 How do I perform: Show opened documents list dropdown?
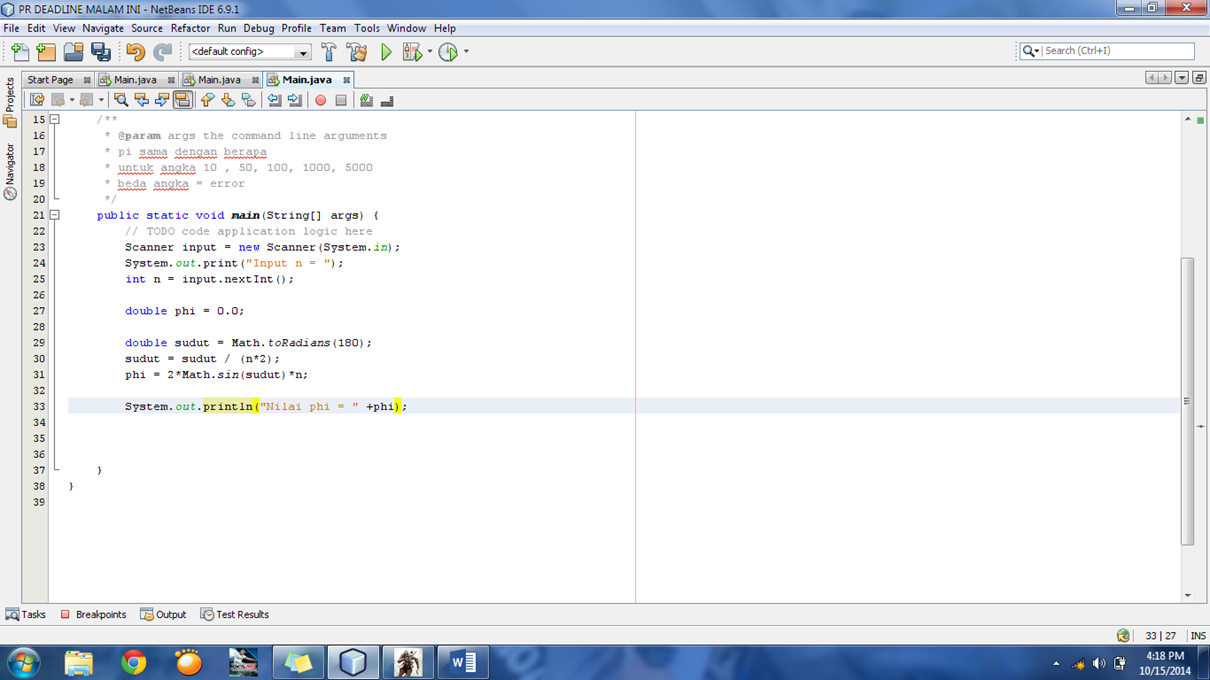pyautogui.click(x=1182, y=78)
